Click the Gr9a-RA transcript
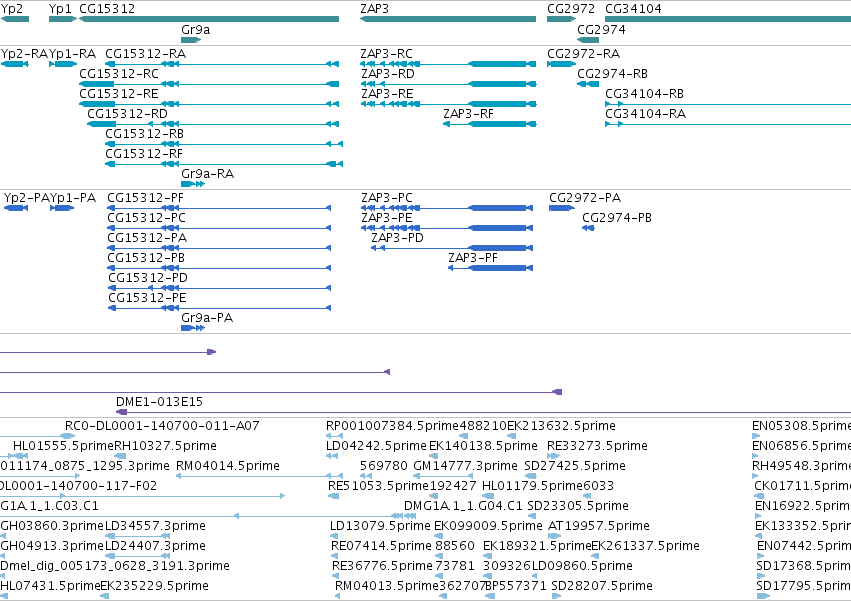The image size is (851, 601). 193,184
